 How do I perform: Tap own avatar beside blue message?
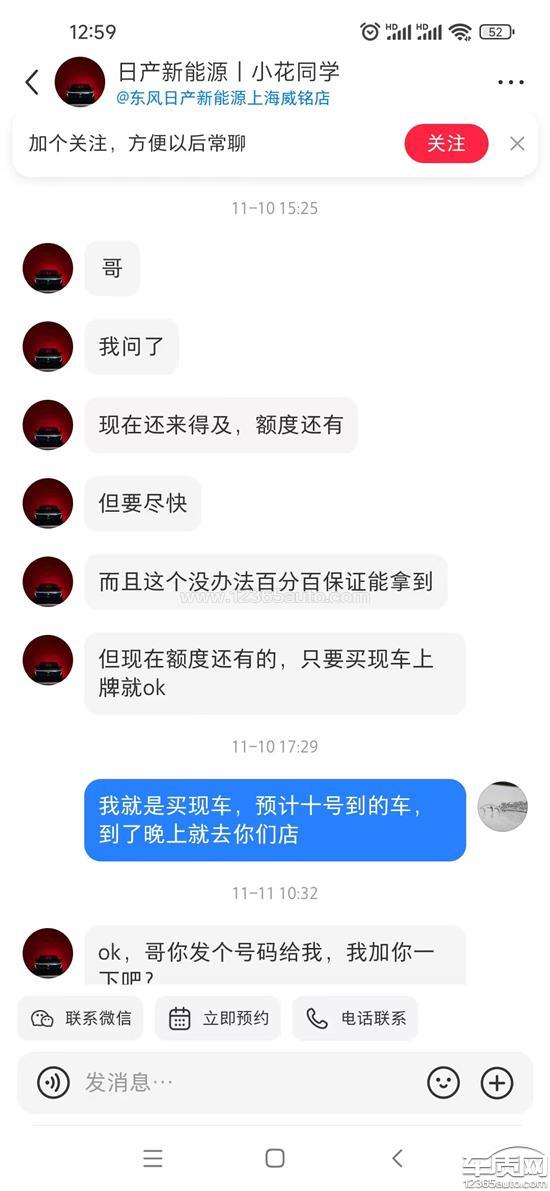pyautogui.click(x=502, y=807)
